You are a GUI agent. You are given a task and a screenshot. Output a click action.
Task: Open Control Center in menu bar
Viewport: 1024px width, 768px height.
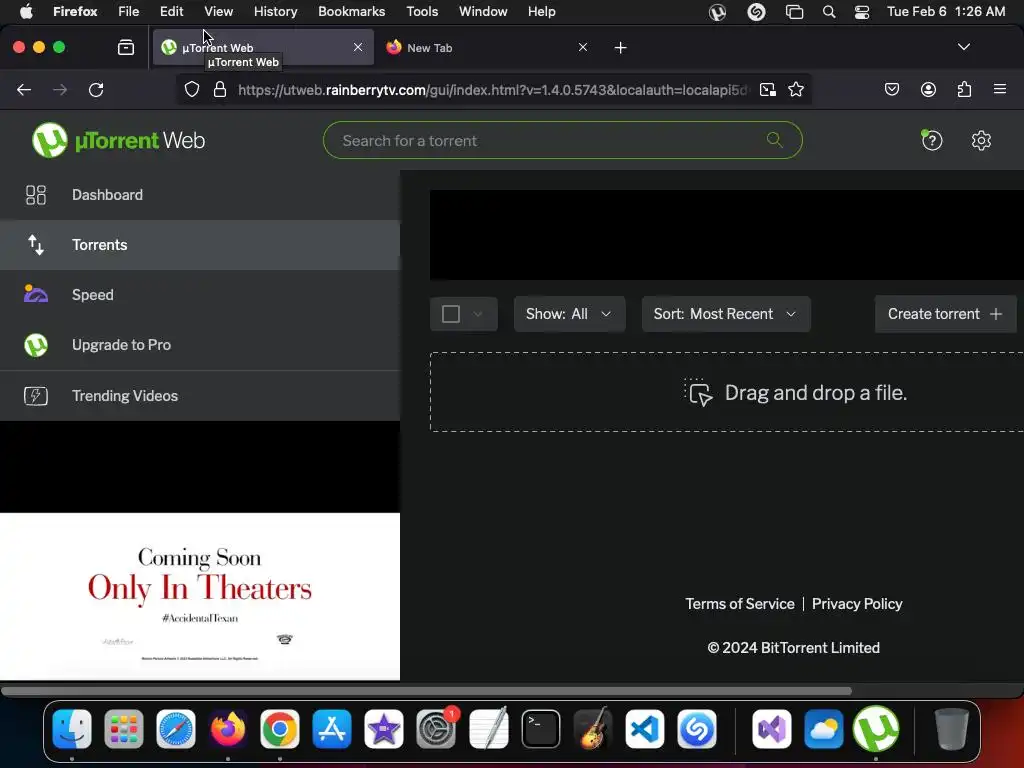pyautogui.click(x=862, y=12)
